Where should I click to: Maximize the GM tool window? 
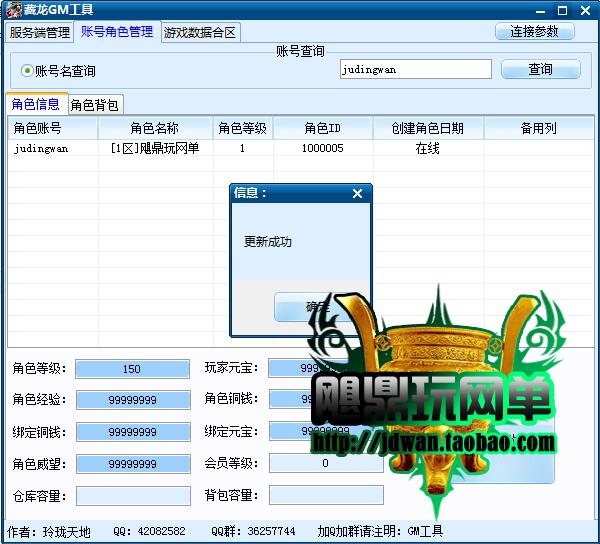click(564, 10)
